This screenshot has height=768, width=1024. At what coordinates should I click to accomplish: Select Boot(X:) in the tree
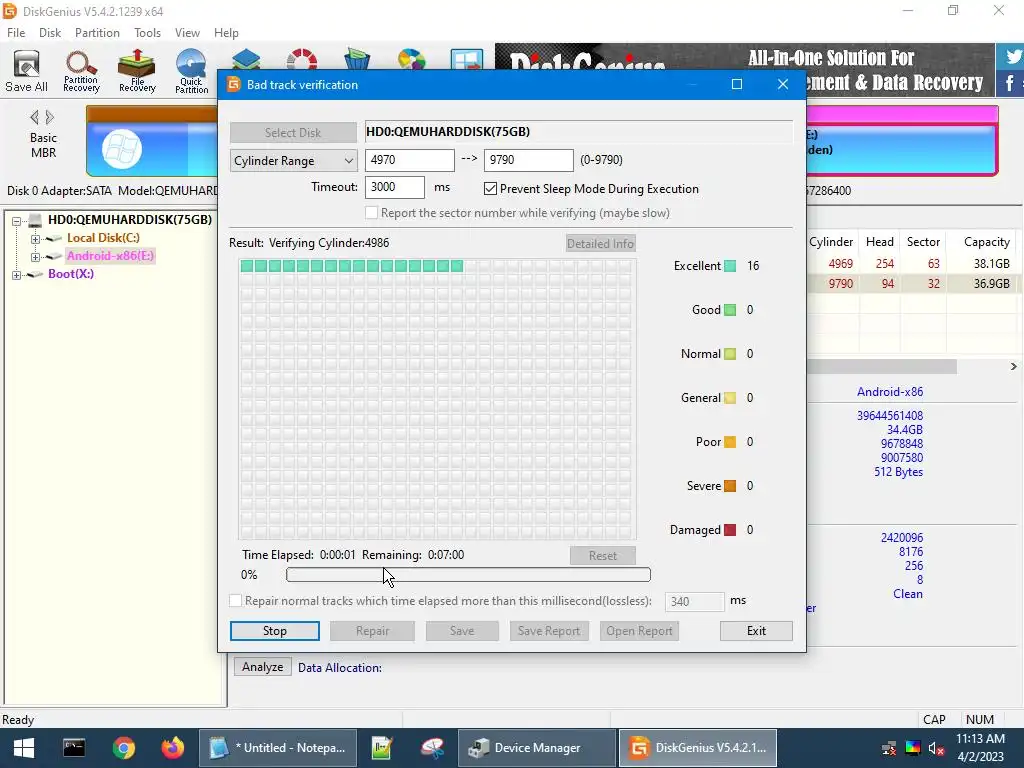click(71, 274)
